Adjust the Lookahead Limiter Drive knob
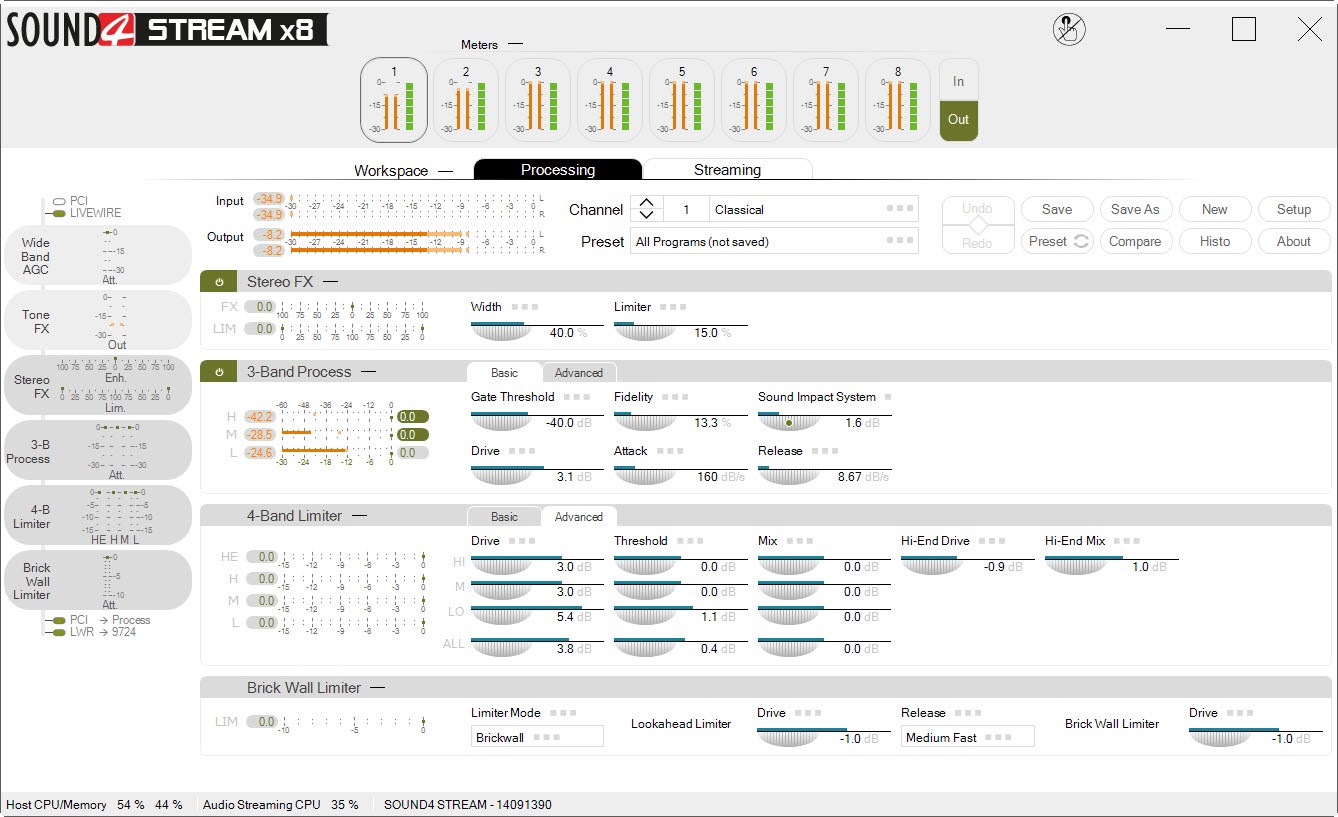Viewport: 1338px width, 817px height. pos(787,738)
